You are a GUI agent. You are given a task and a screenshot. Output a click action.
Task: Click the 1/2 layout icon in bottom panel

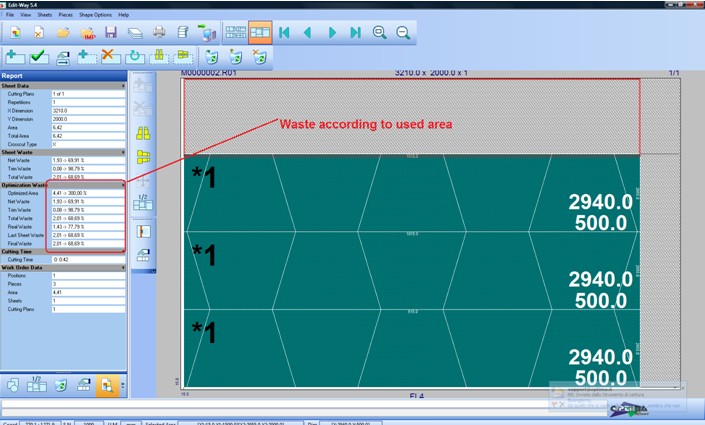coord(36,385)
